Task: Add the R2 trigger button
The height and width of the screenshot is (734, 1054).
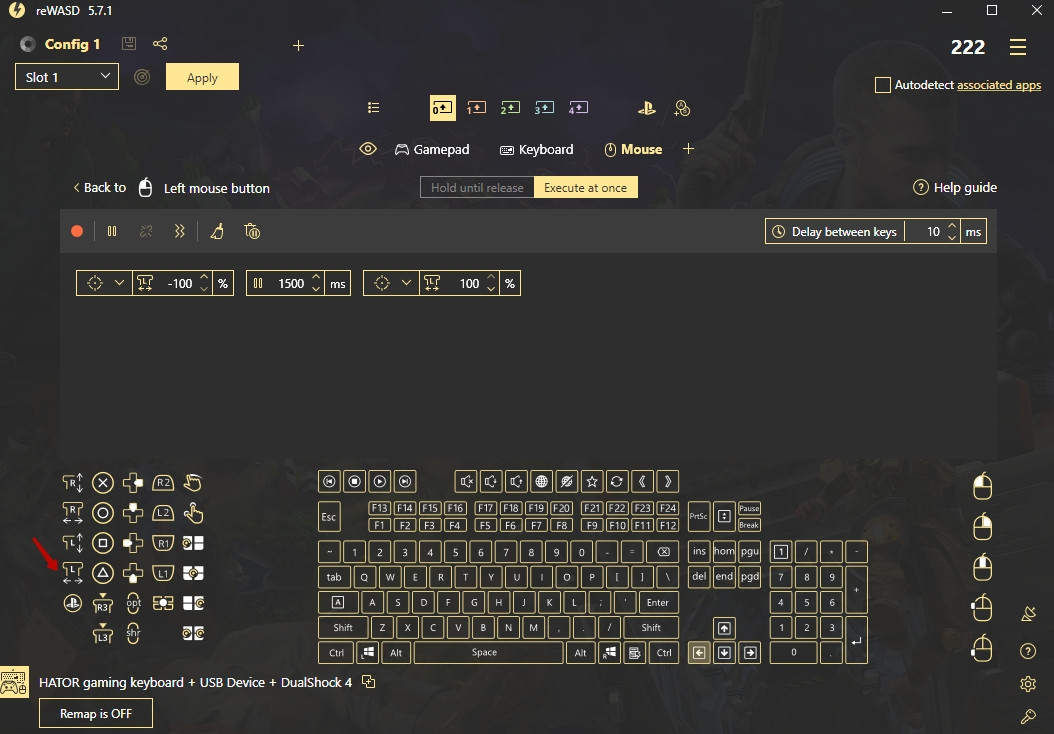Action: (163, 483)
